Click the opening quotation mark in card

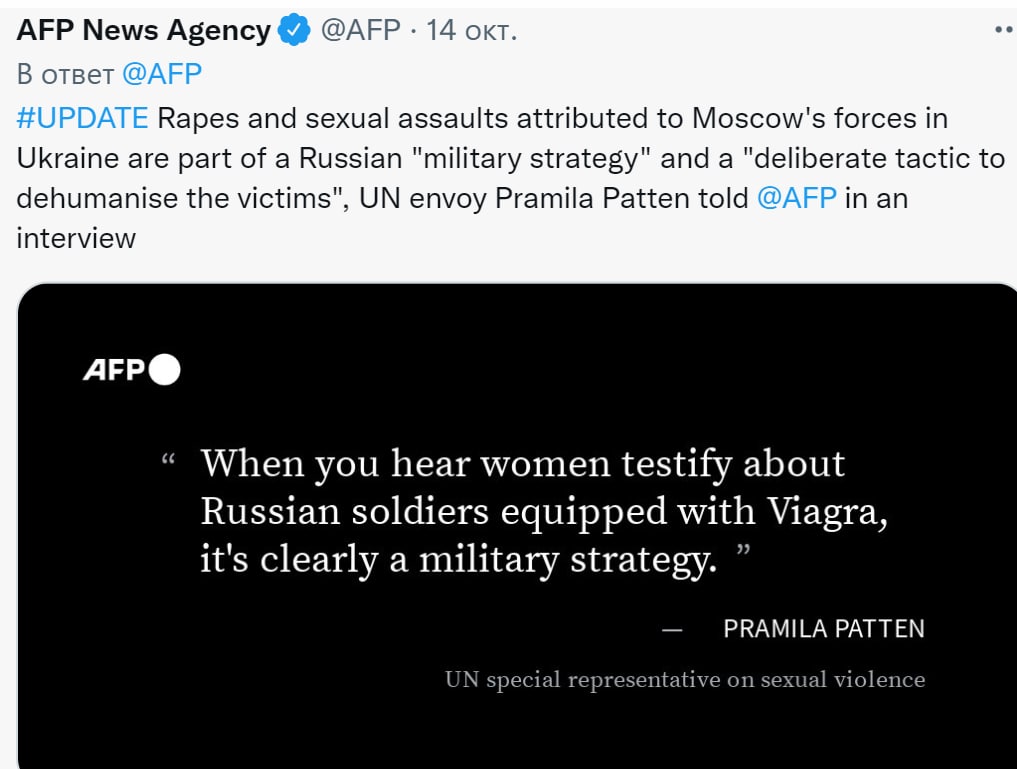pyautogui.click(x=168, y=462)
